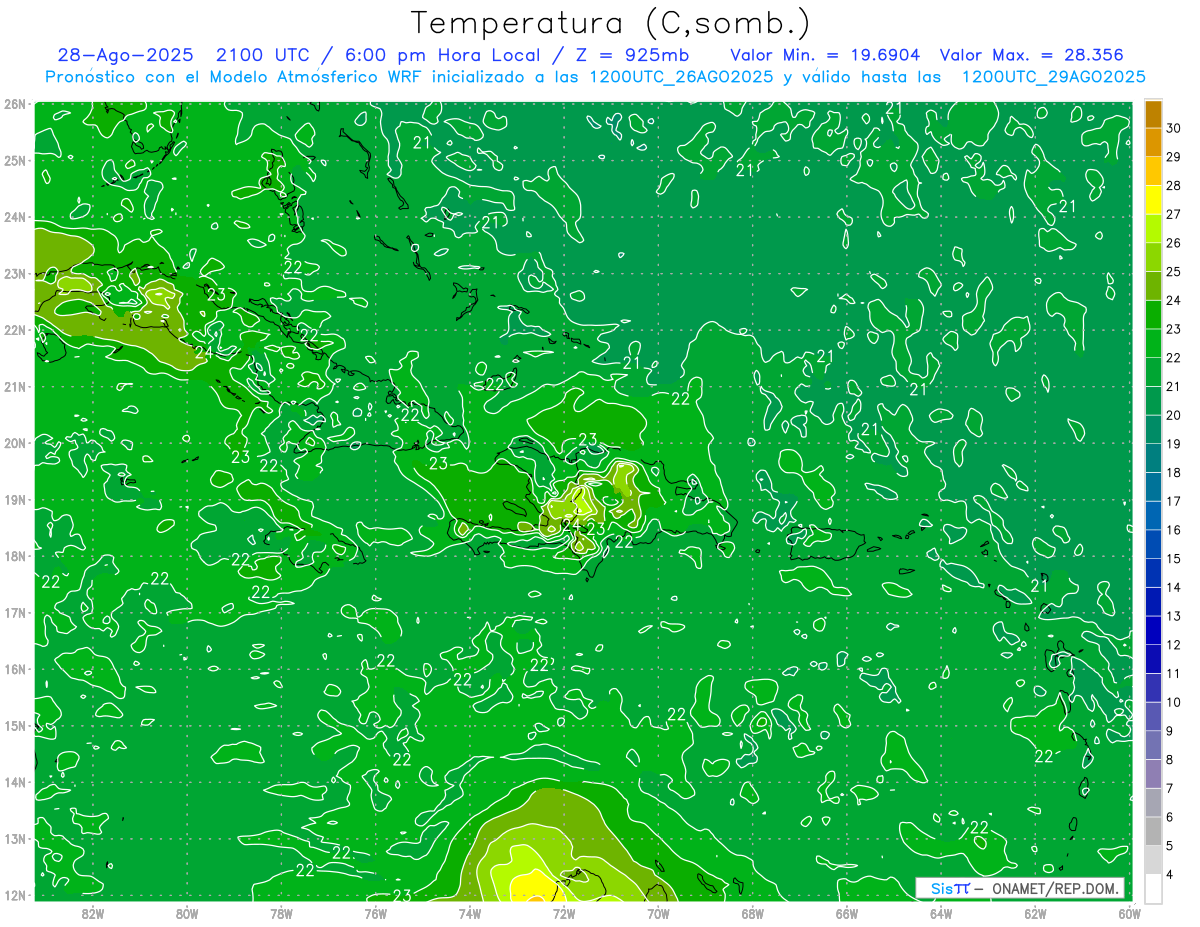Click the dark orange swatch above 30 on color bar

[x=1153, y=114]
